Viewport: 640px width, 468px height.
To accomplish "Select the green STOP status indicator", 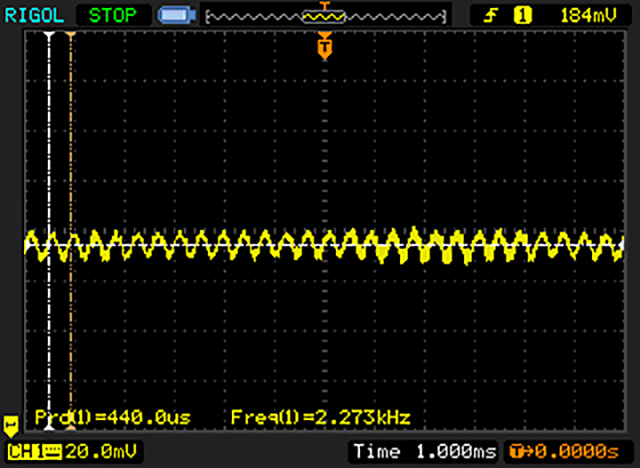I will [113, 16].
